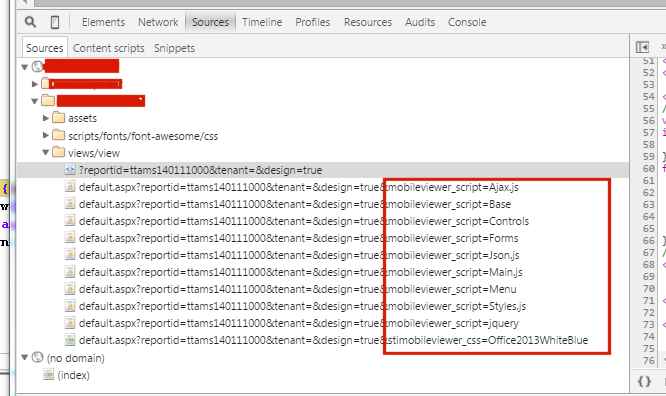Collapse the top redacted domain node
The width and height of the screenshot is (666, 396).
(25, 67)
